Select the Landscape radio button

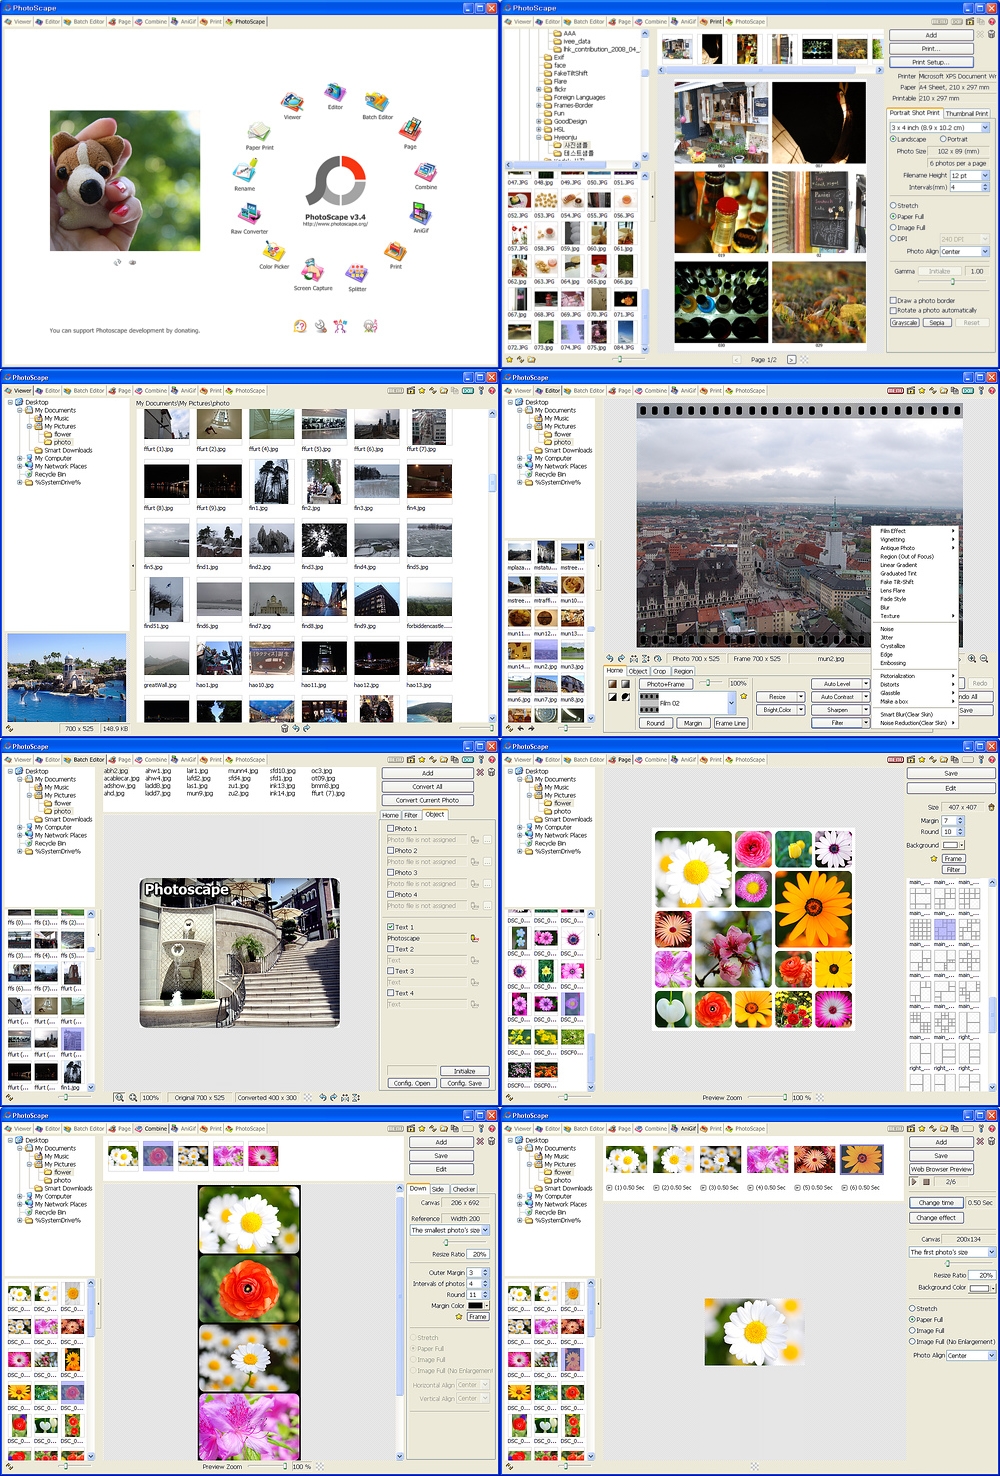[x=894, y=139]
